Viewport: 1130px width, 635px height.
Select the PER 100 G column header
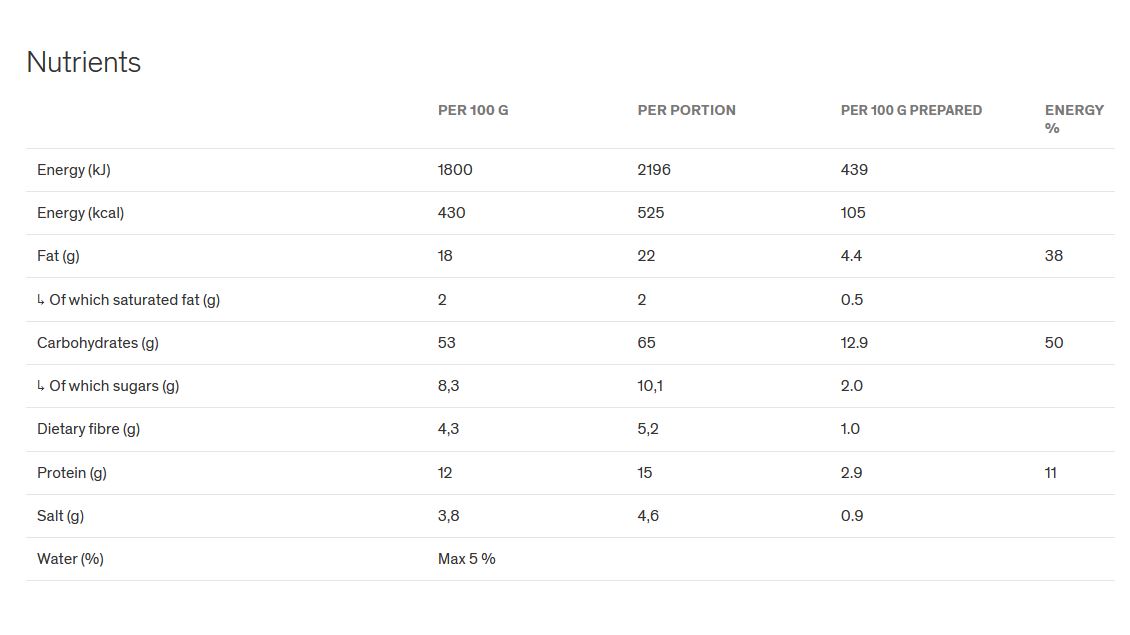tap(473, 110)
